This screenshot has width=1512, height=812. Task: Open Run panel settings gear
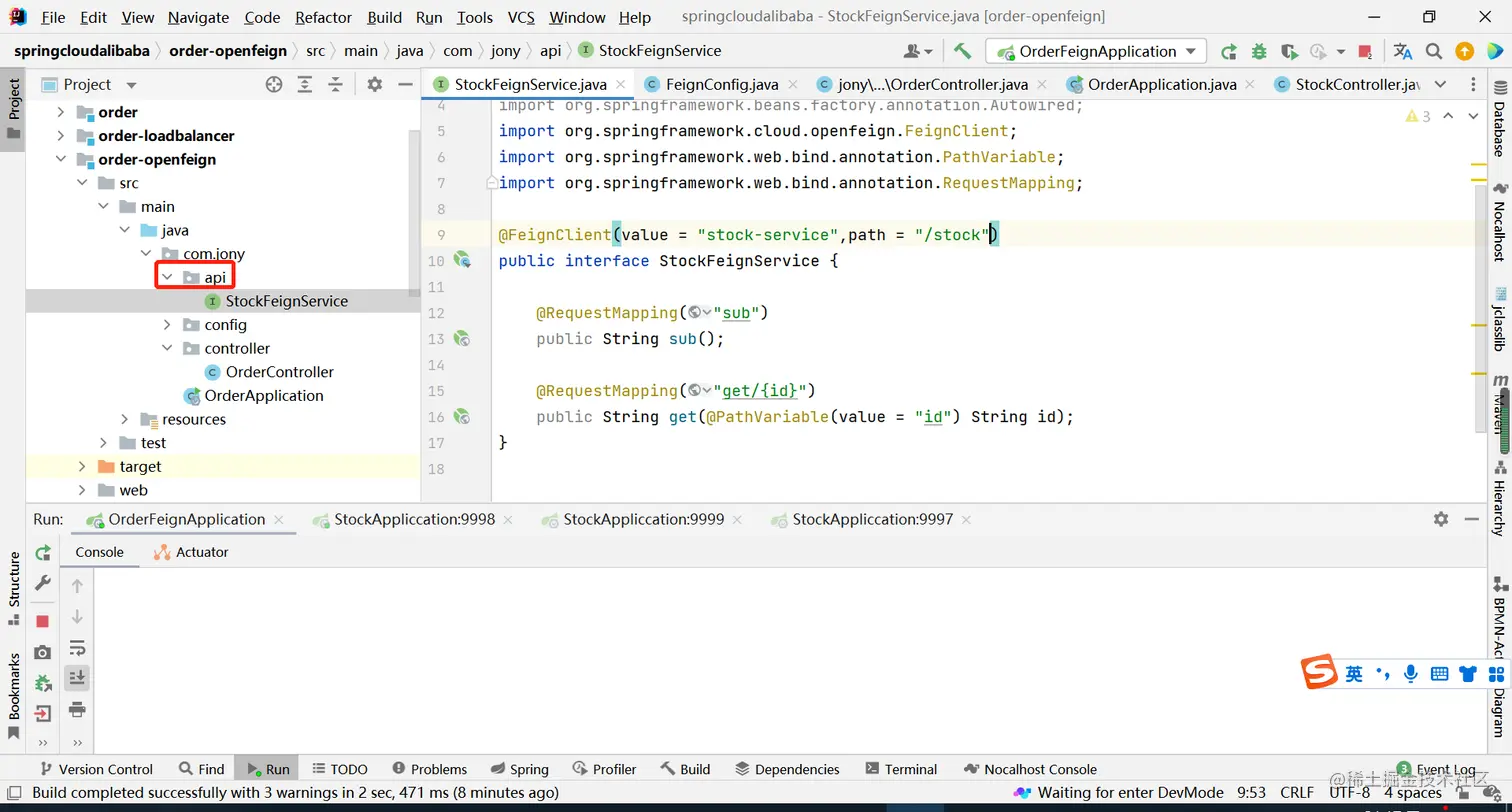(1440, 519)
